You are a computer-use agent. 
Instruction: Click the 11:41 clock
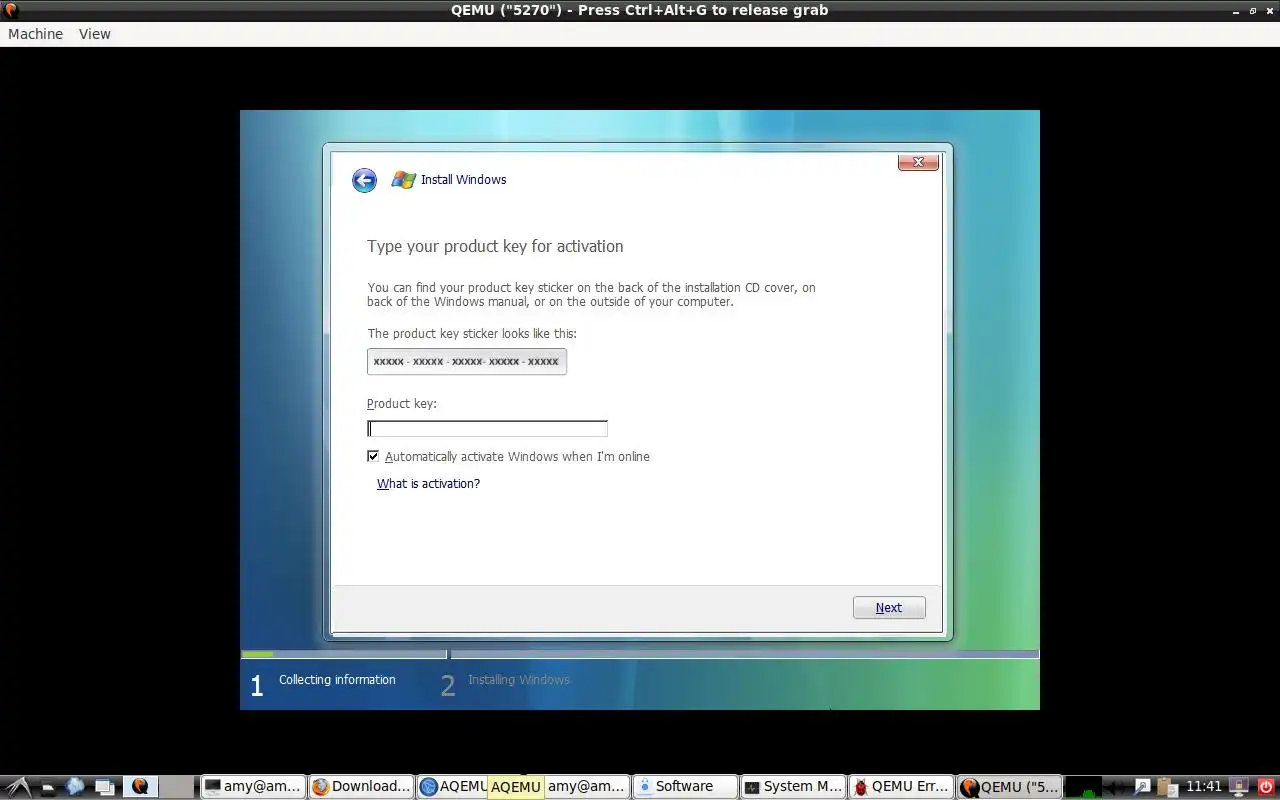1204,787
